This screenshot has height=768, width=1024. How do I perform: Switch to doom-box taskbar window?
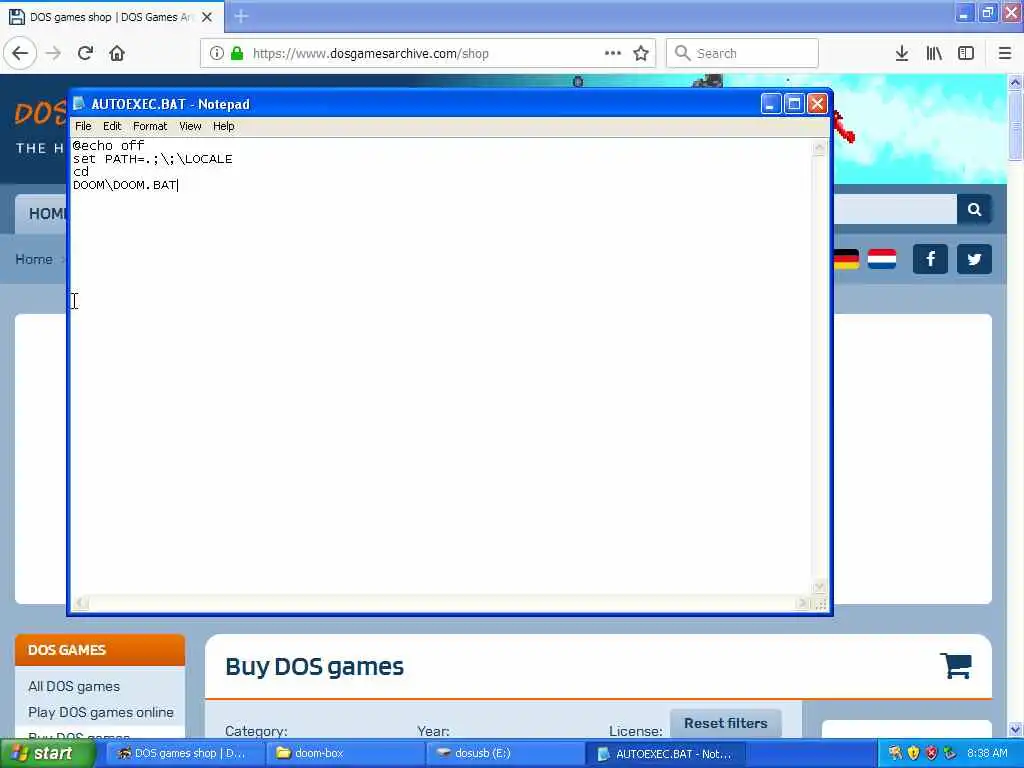tap(345, 754)
